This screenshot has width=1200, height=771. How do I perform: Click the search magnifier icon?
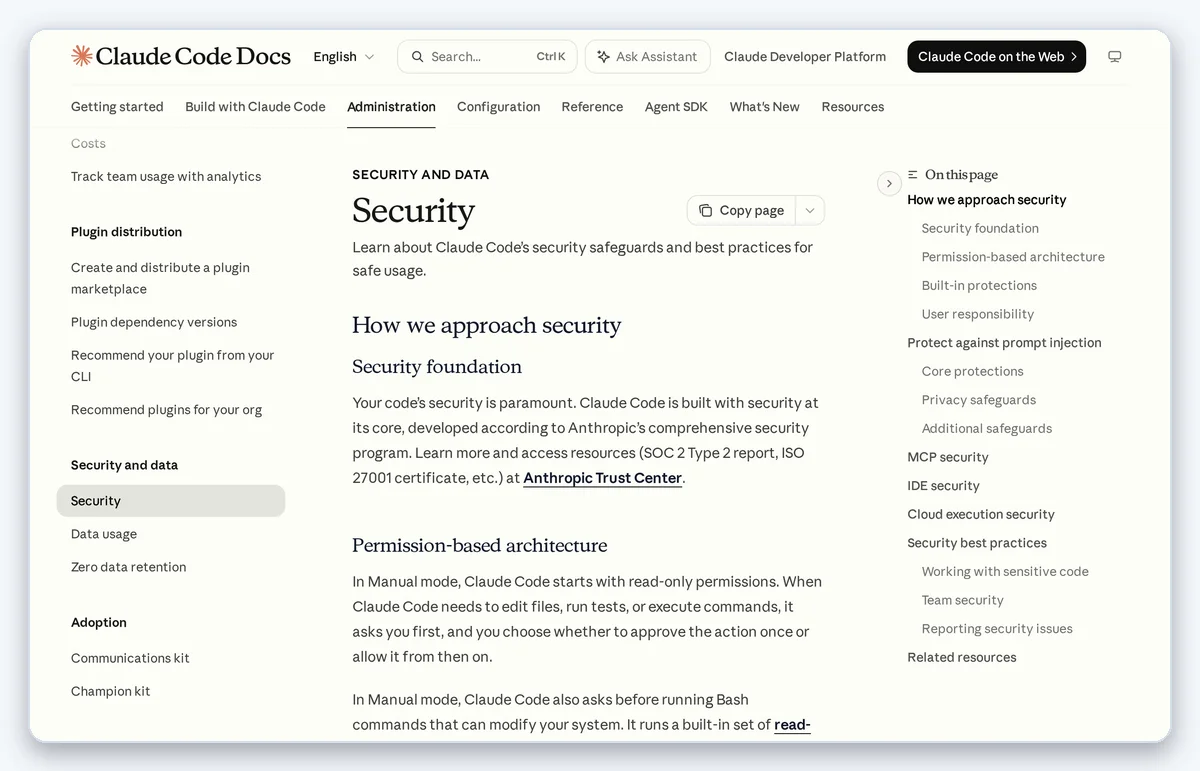[x=418, y=57]
